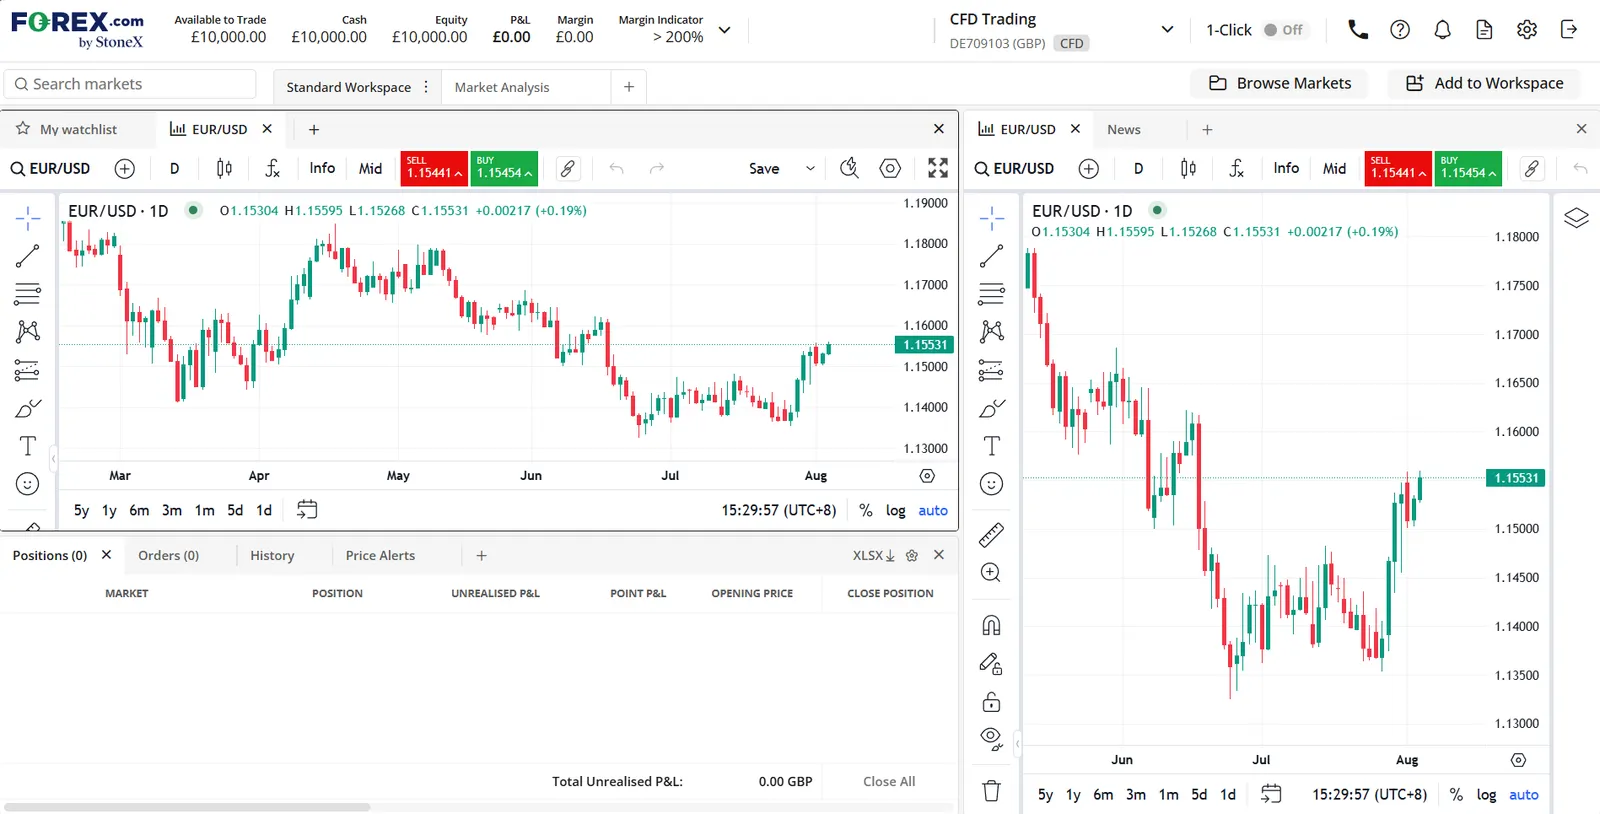Select 1y range in left chart
This screenshot has width=1600, height=814.
(109, 510)
